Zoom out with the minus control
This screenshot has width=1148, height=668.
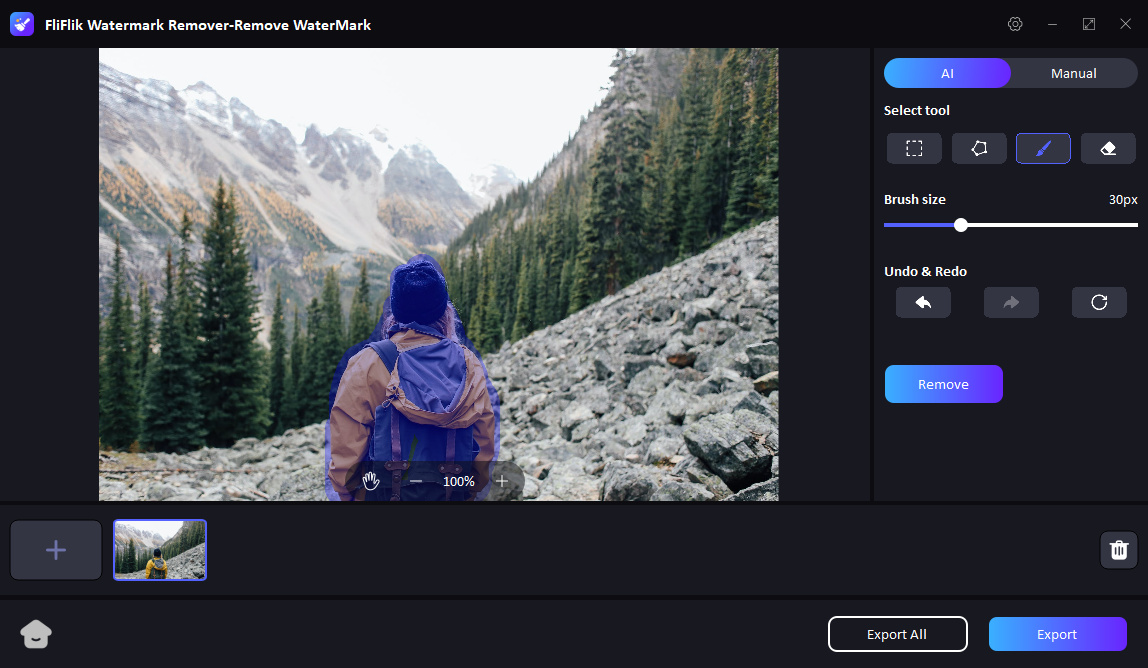point(415,481)
